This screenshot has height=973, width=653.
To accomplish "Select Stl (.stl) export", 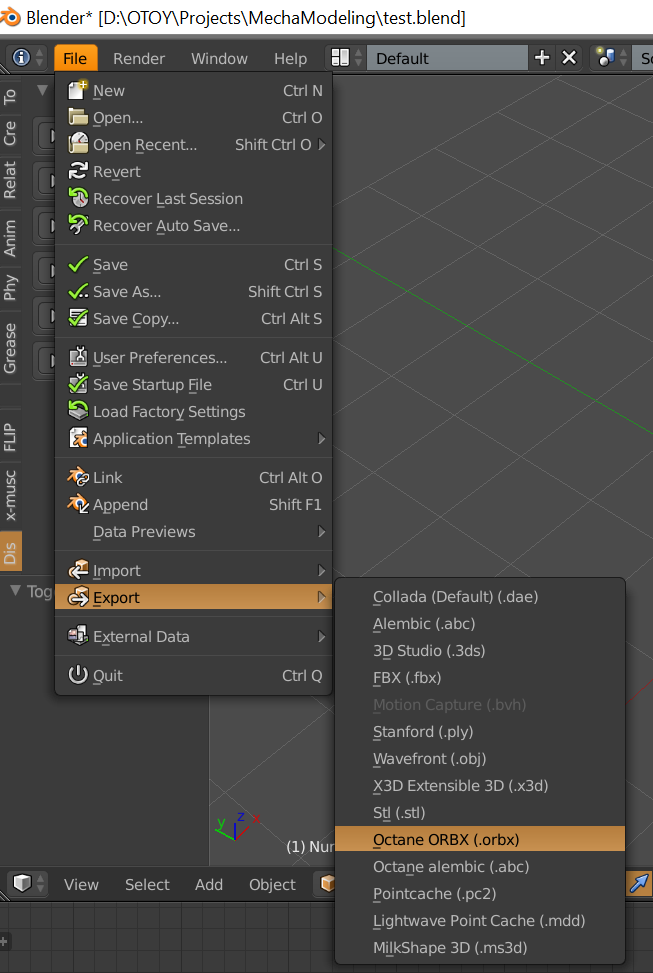I will click(x=480, y=813).
